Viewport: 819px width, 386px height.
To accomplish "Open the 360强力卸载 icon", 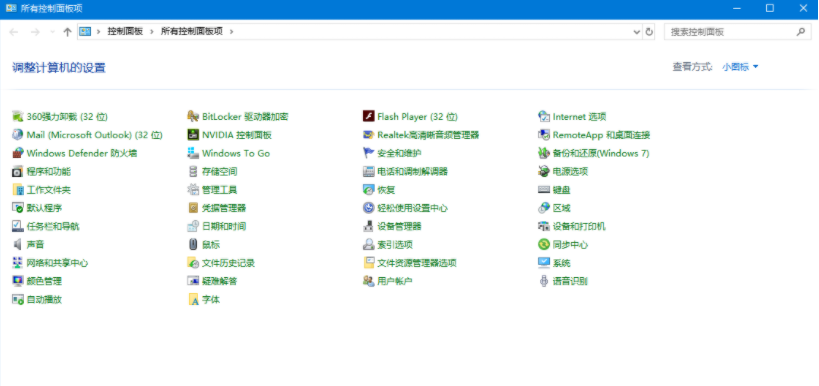I will (x=18, y=116).
